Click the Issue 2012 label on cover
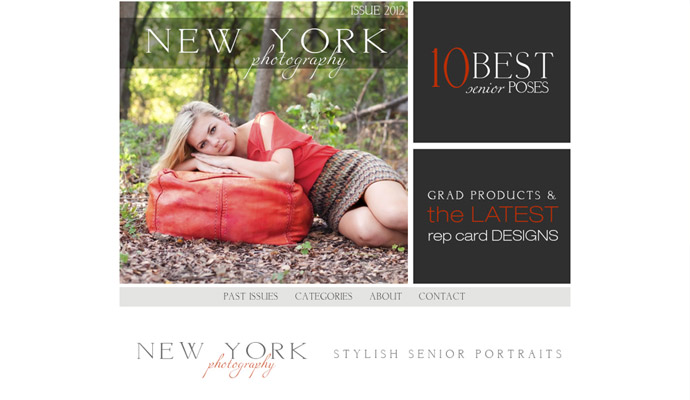 pos(377,11)
